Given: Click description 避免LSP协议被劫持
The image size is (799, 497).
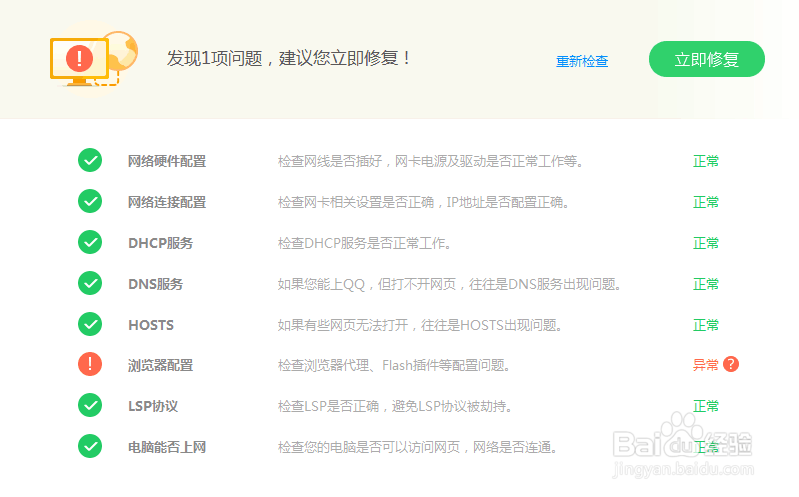Looking at the screenshot, I should pyautogui.click(x=395, y=406).
